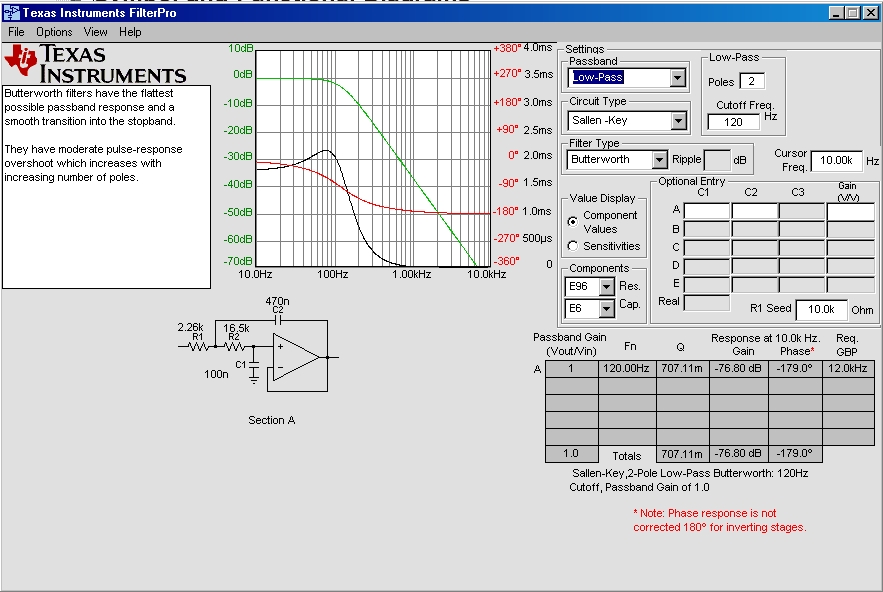Click the Totals passband gain 1.0 cell
The height and width of the screenshot is (592, 883).
click(x=571, y=453)
